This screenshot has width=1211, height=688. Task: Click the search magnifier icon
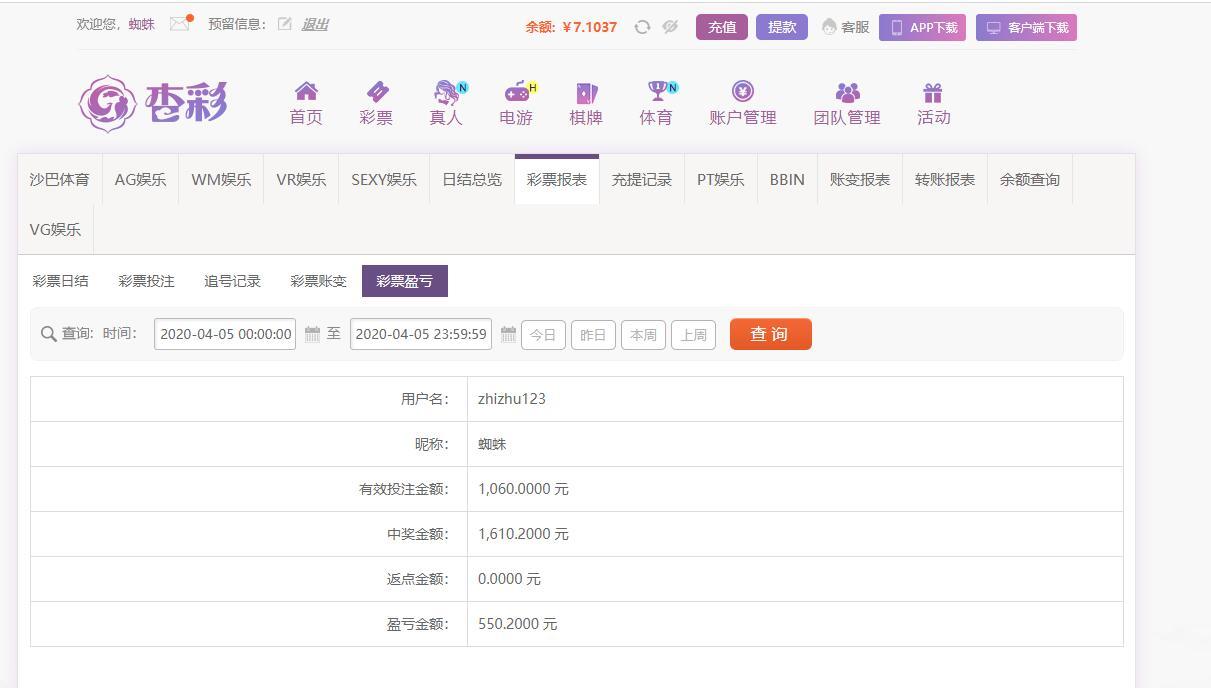coord(48,334)
